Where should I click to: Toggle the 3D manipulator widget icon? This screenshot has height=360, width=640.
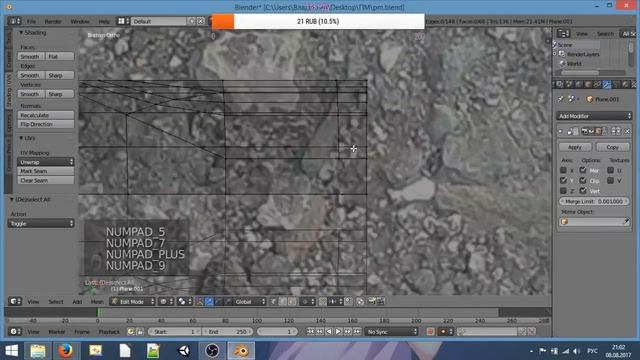pos(199,302)
